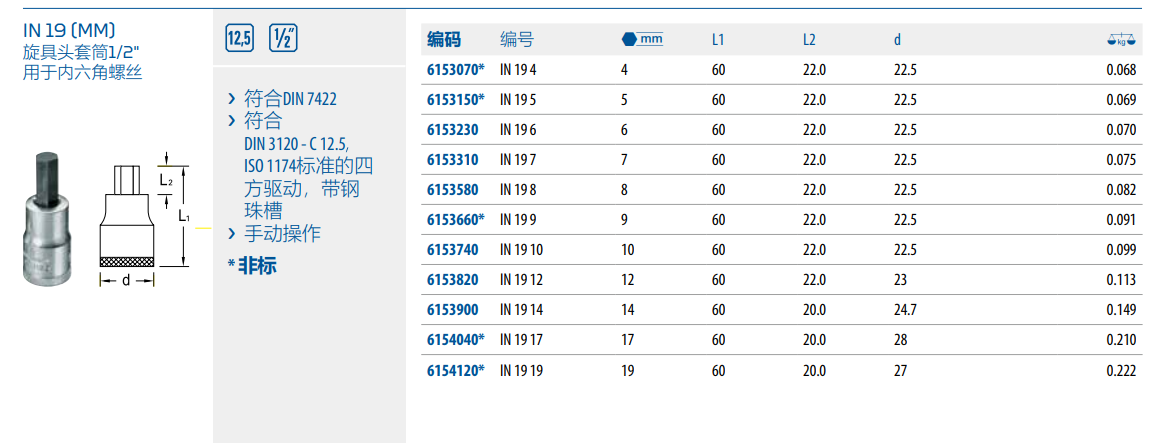Click the 0.149 weight value
Screen dimensions: 1163x443
pyautogui.click(x=1121, y=310)
